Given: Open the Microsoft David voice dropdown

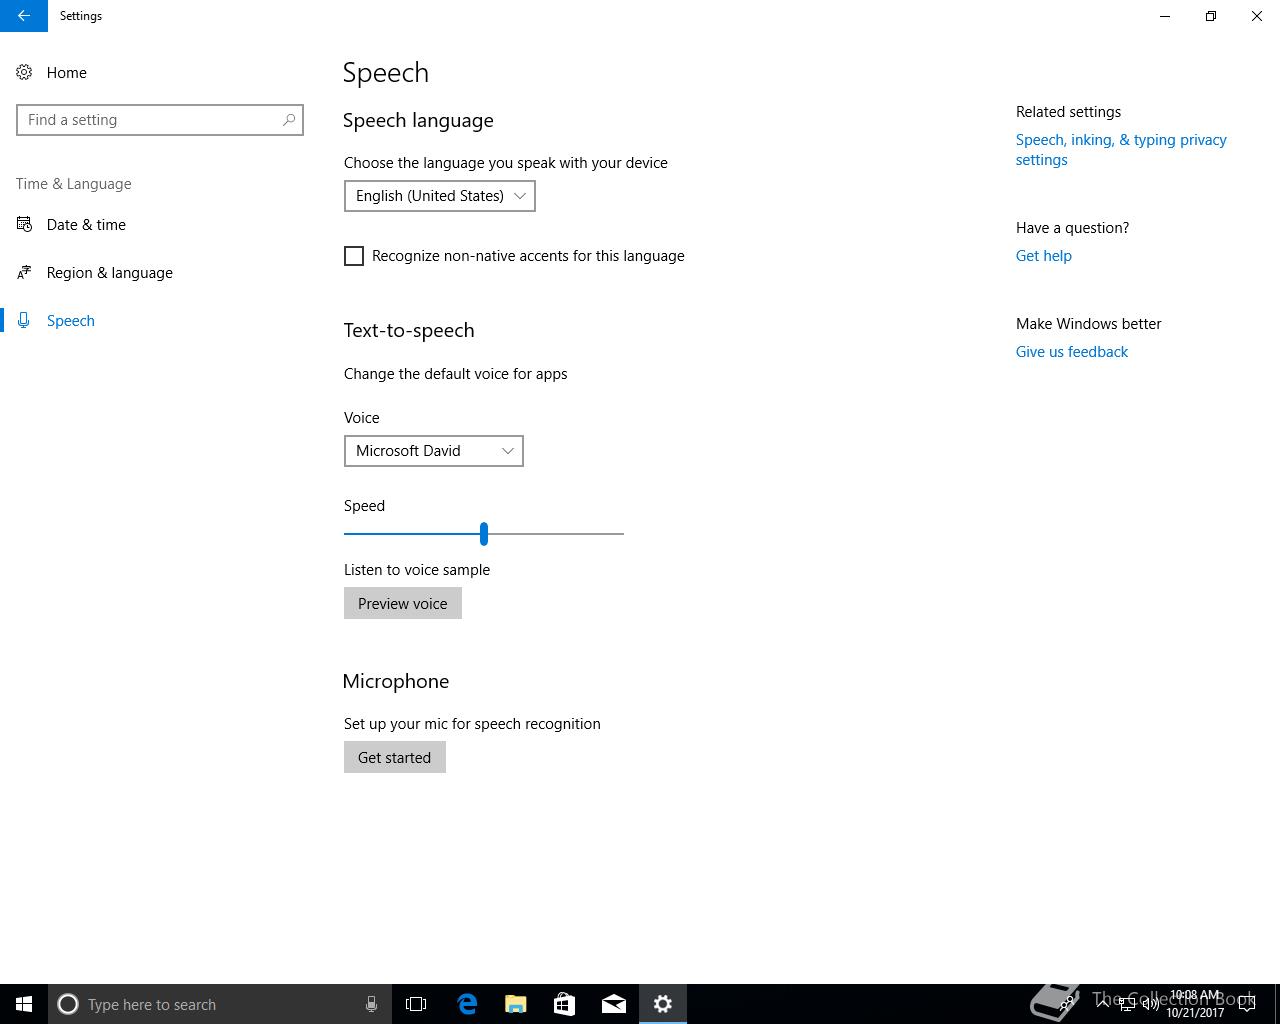Looking at the screenshot, I should coord(434,451).
